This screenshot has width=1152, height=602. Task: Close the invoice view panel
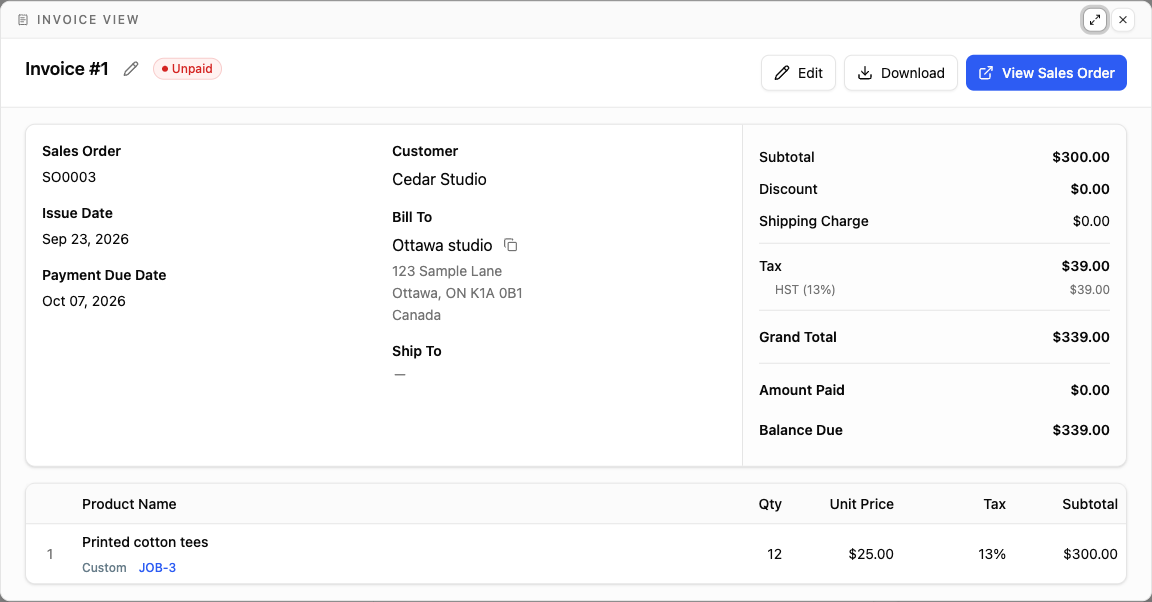[x=1123, y=20]
